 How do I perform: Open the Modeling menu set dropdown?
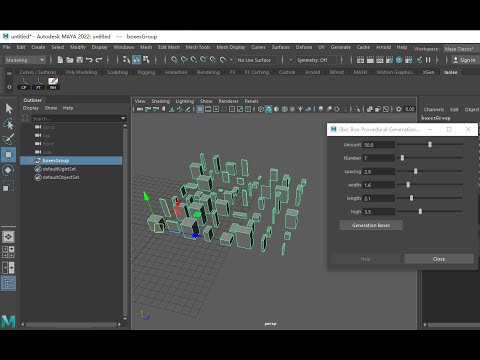pos(25,60)
